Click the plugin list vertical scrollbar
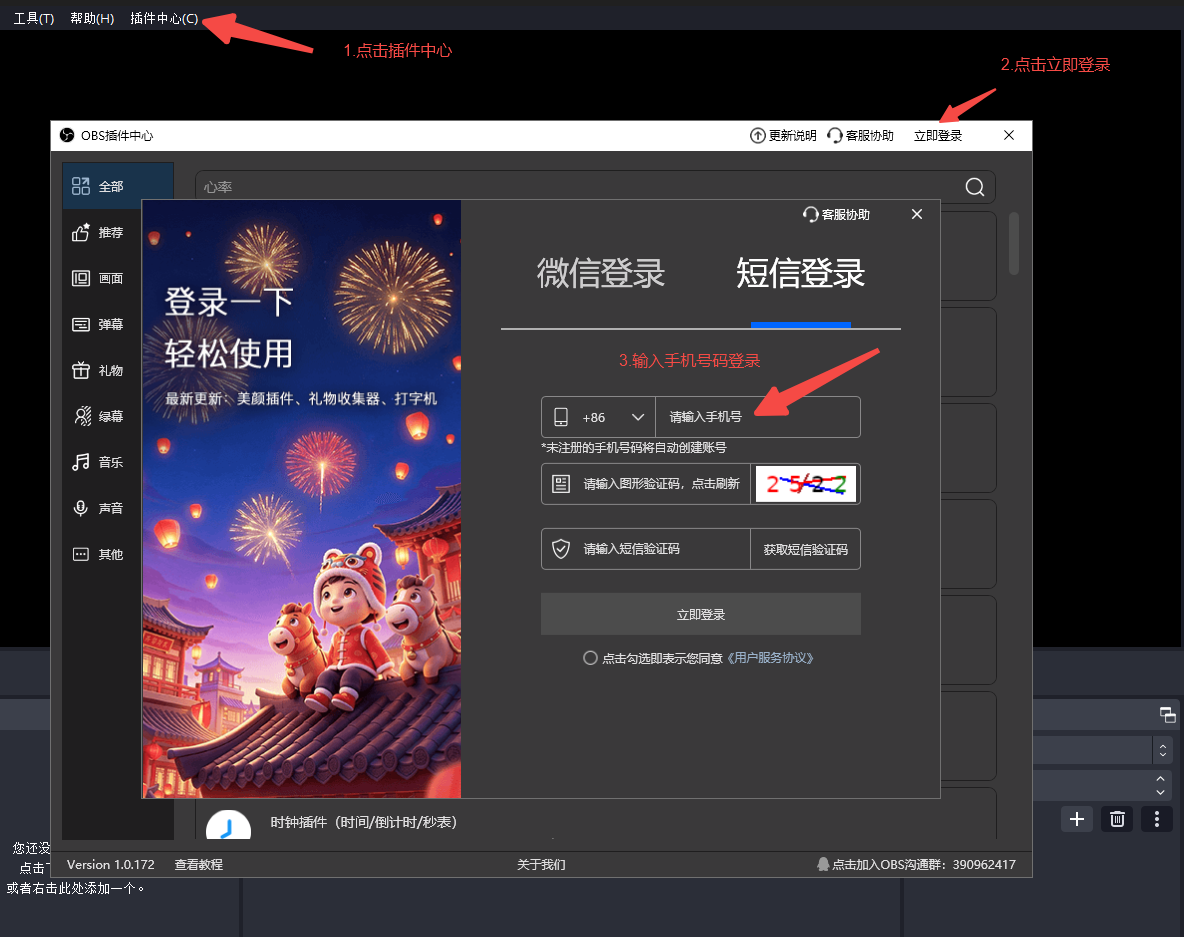Image resolution: width=1184 pixels, height=937 pixels. (x=1014, y=243)
